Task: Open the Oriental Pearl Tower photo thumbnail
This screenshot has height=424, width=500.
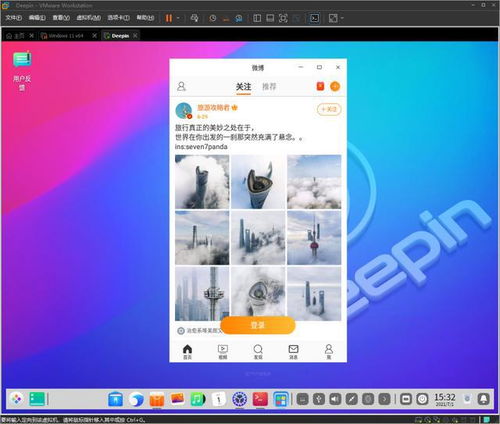Action: pyautogui.click(x=314, y=238)
